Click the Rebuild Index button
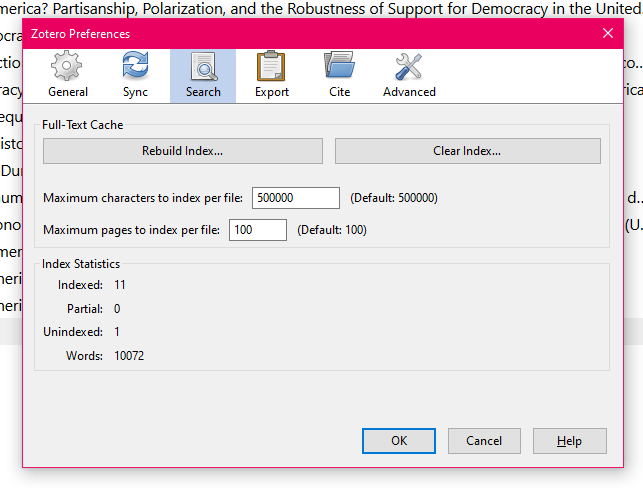The image size is (643, 488). [x=183, y=151]
